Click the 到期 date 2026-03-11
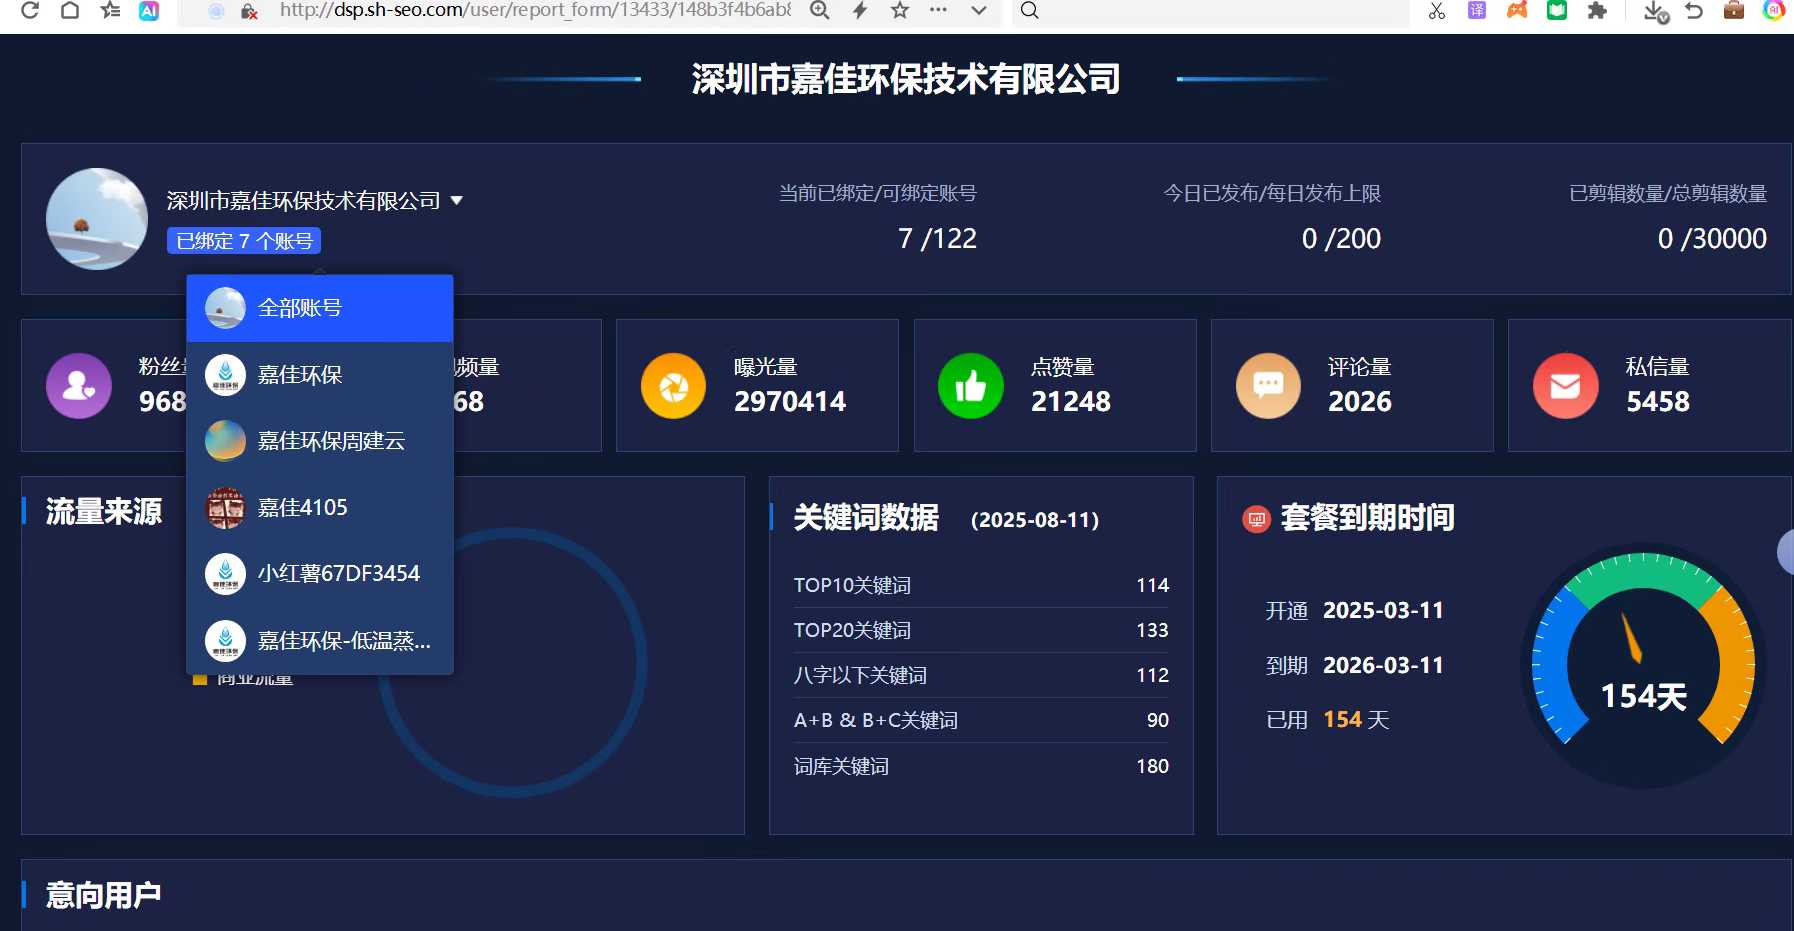Image resolution: width=1794 pixels, height=931 pixels. coord(1383,666)
